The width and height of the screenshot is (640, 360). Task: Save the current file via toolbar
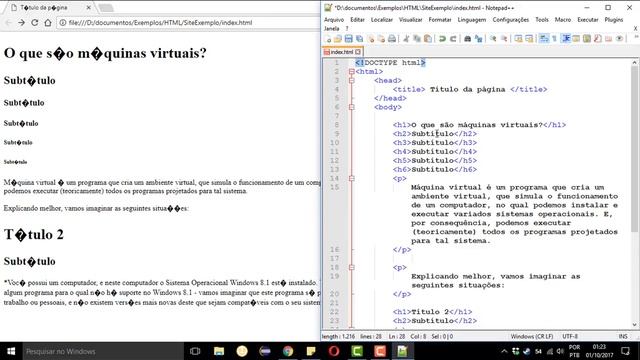click(x=349, y=39)
